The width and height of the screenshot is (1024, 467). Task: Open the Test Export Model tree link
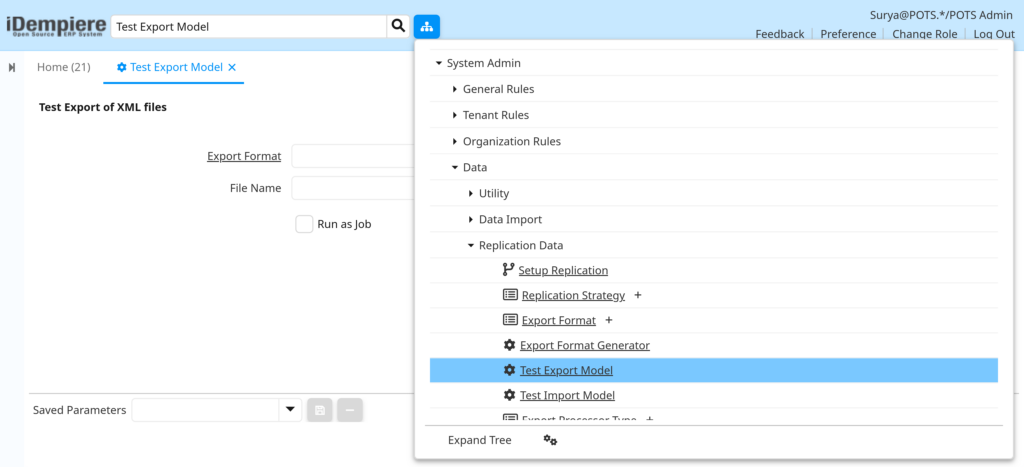pos(566,371)
